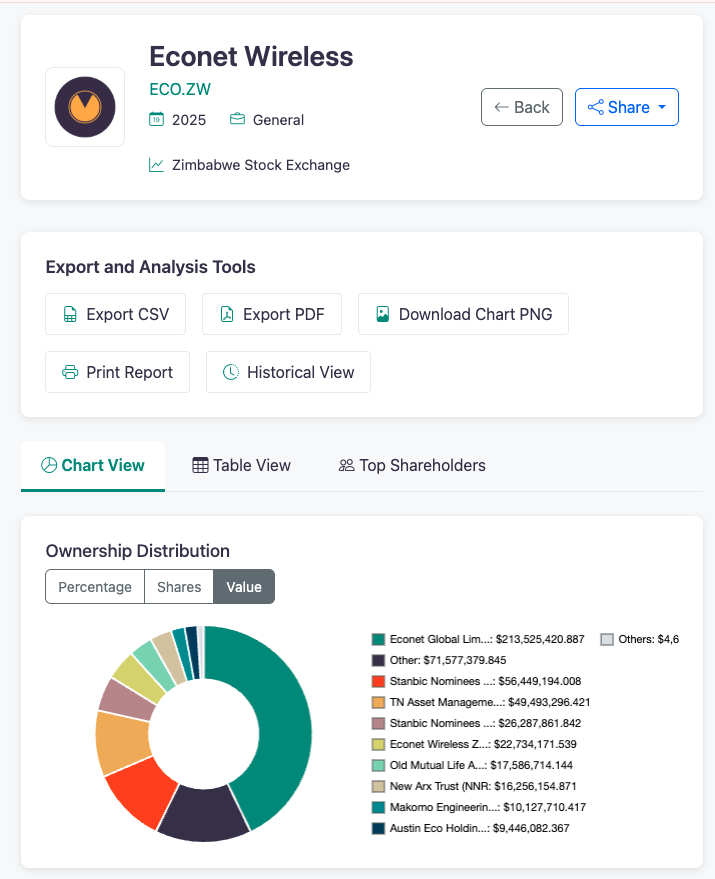Toggle the grey Others legend swatch

point(607,640)
